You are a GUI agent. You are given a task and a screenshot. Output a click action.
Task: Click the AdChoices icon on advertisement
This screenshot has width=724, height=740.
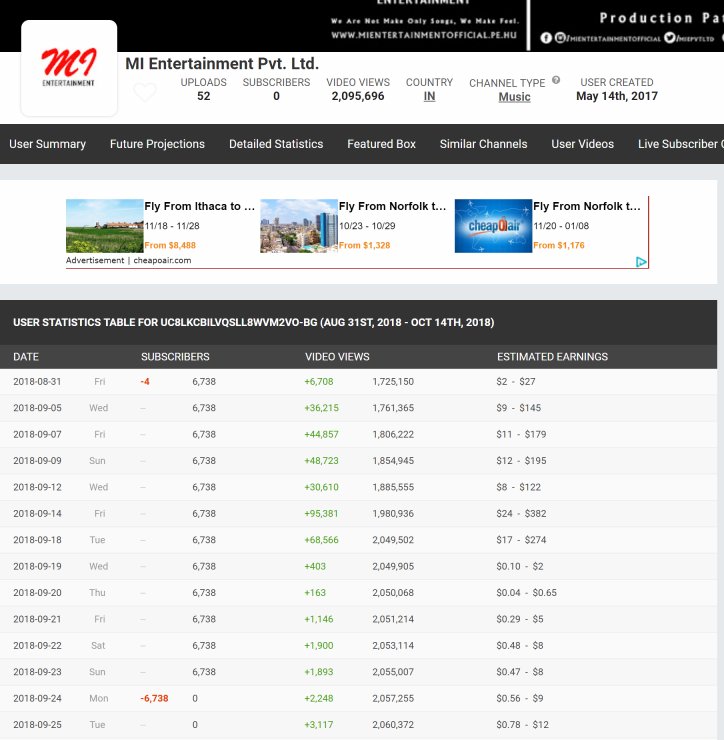pos(641,262)
